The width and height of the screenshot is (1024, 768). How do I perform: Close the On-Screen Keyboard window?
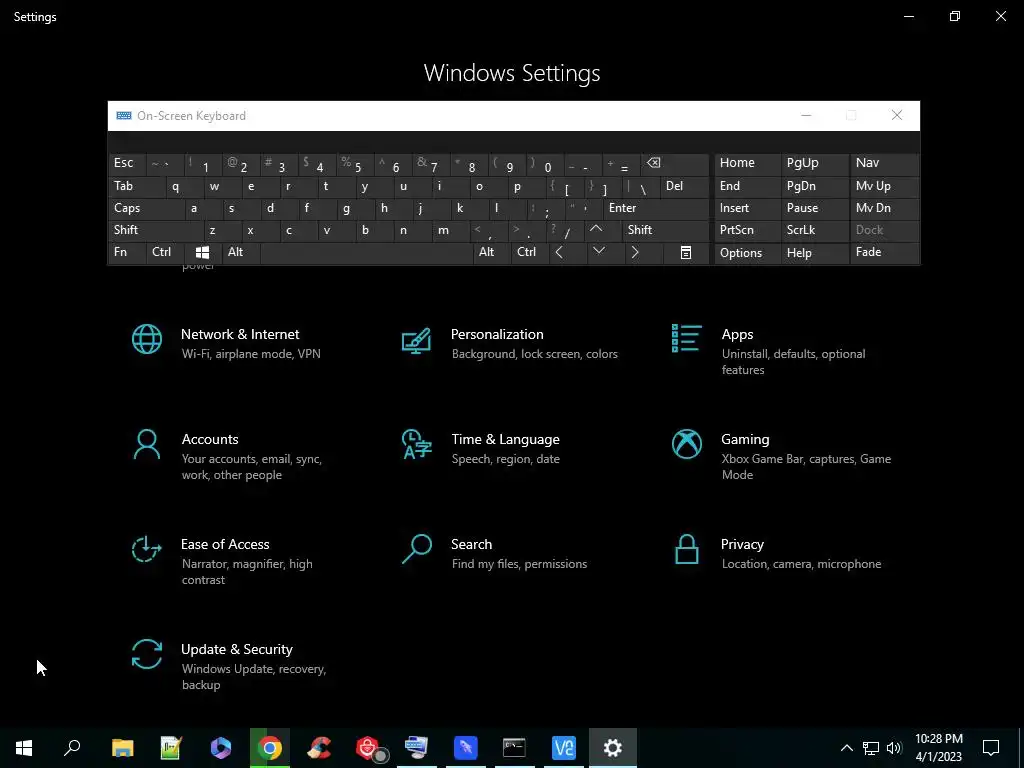tap(897, 116)
